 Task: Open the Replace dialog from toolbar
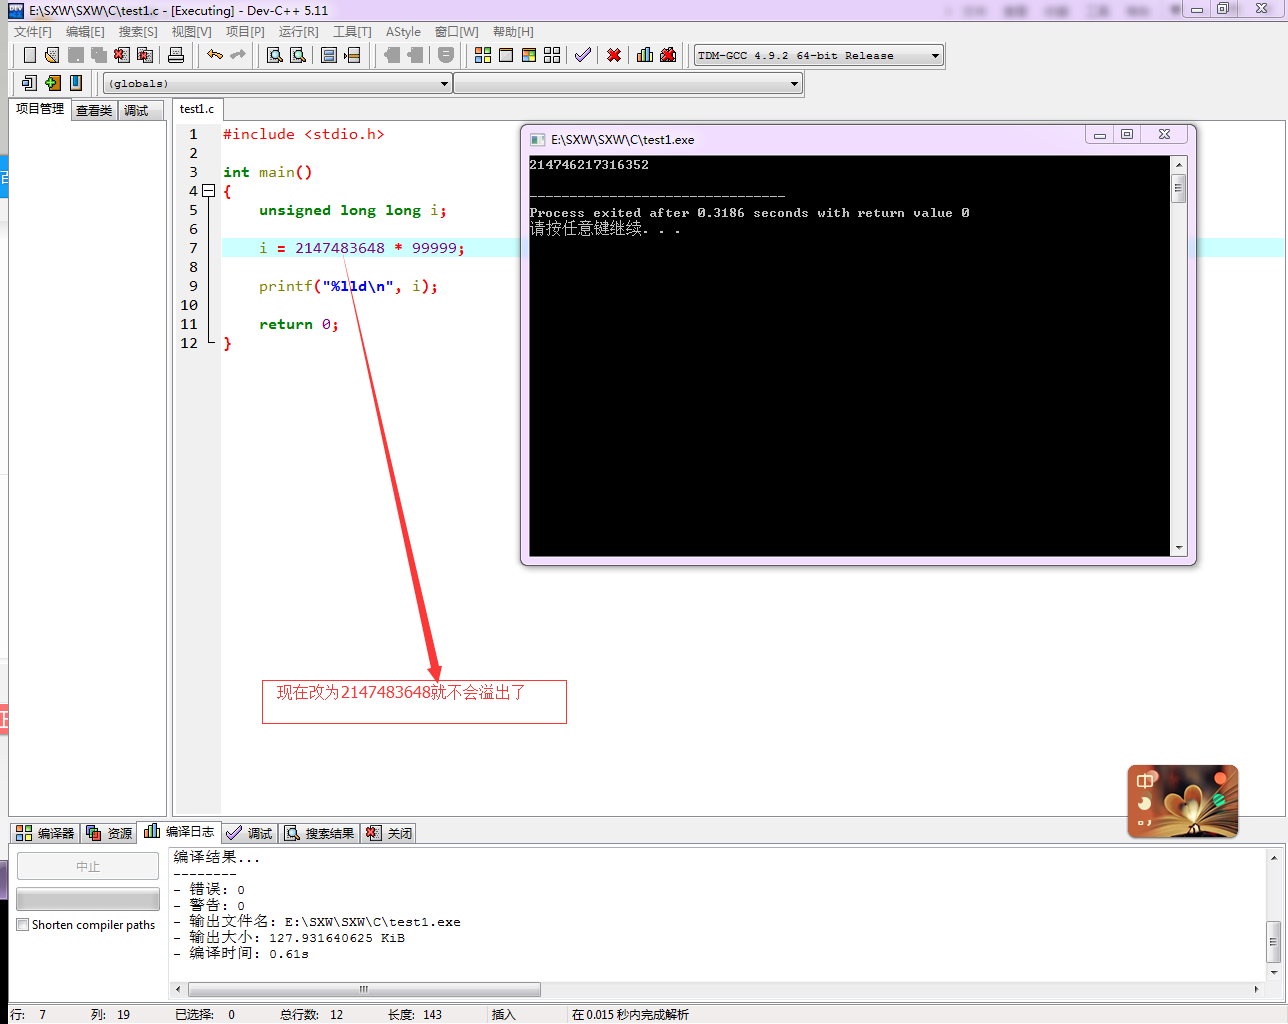(x=297, y=55)
